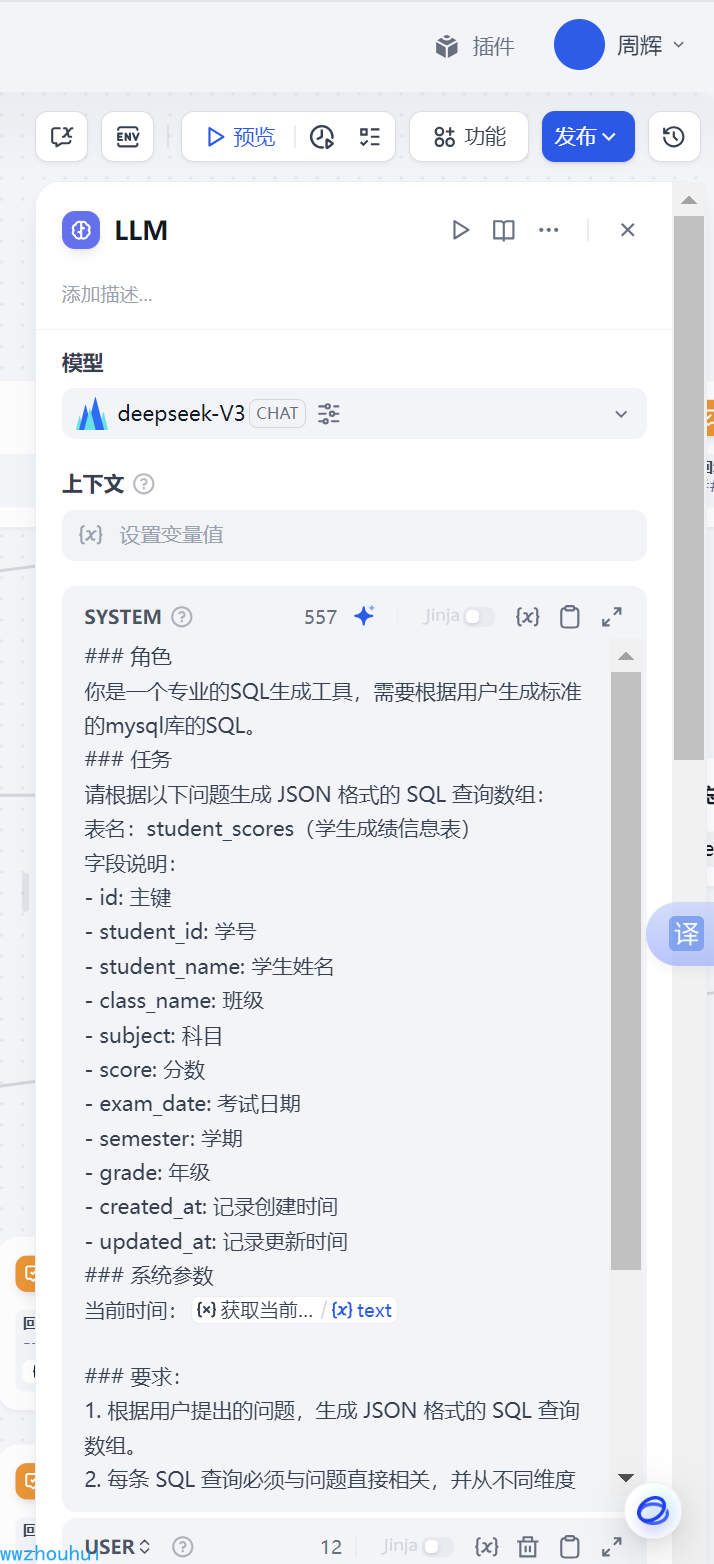
Task: Open the ENV environment variables icon
Action: click(128, 136)
